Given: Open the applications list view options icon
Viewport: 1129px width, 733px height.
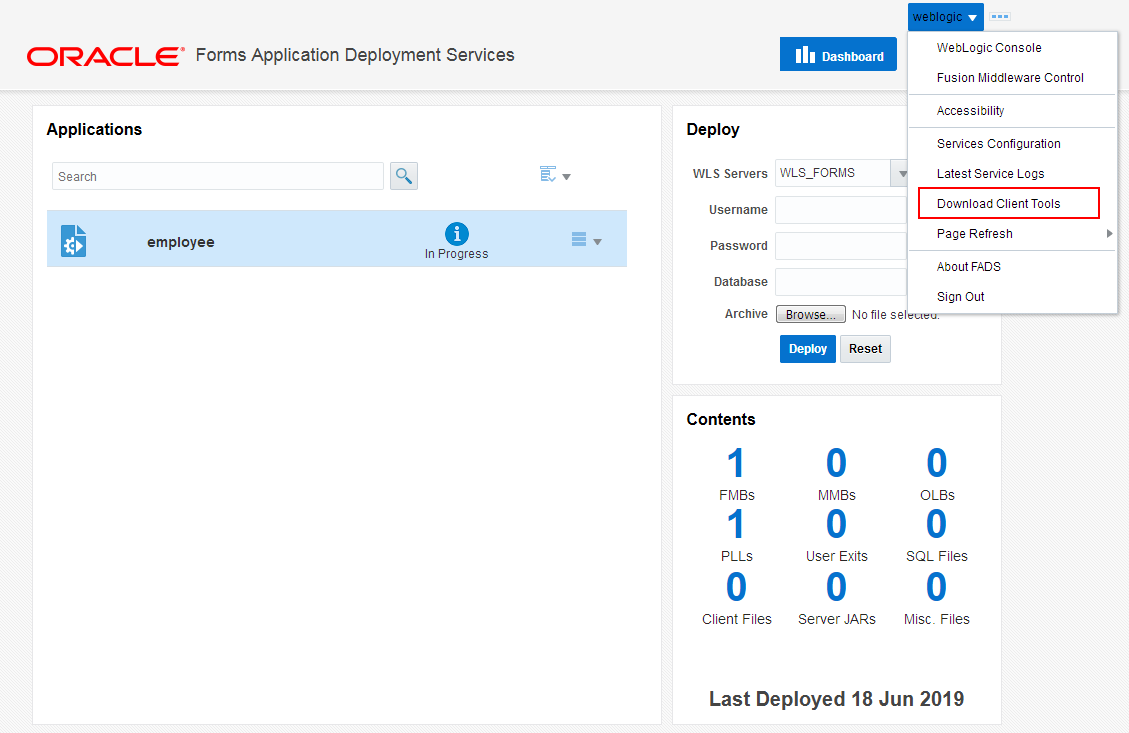Looking at the screenshot, I should (x=554, y=175).
